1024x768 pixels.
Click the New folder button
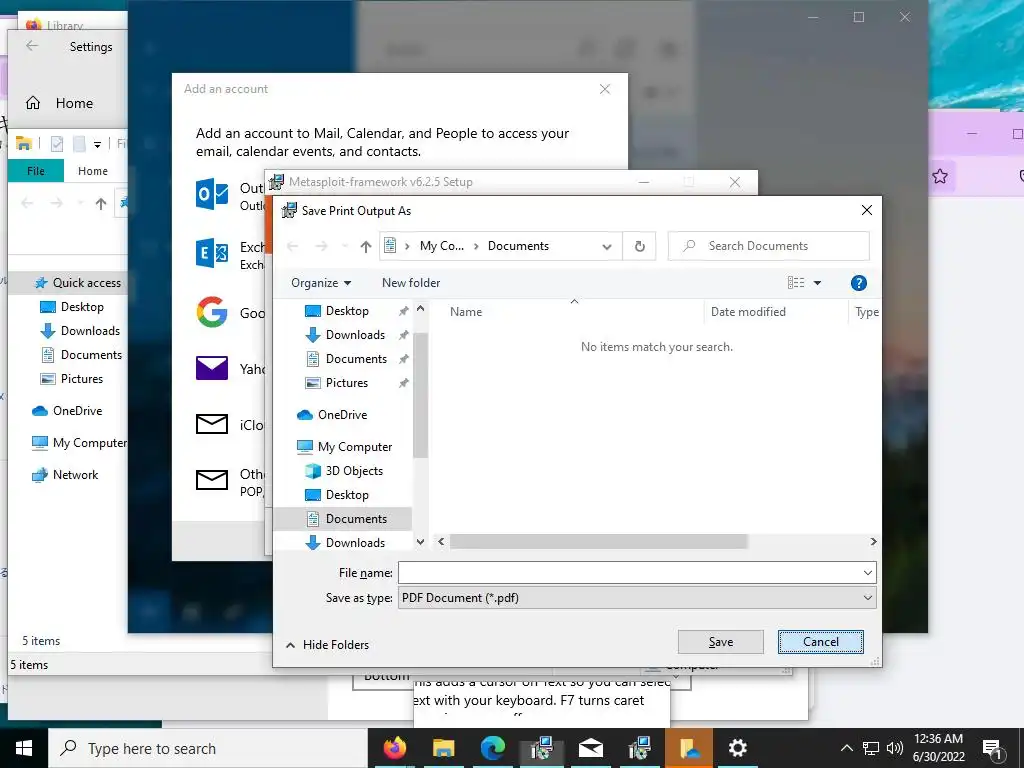411,283
